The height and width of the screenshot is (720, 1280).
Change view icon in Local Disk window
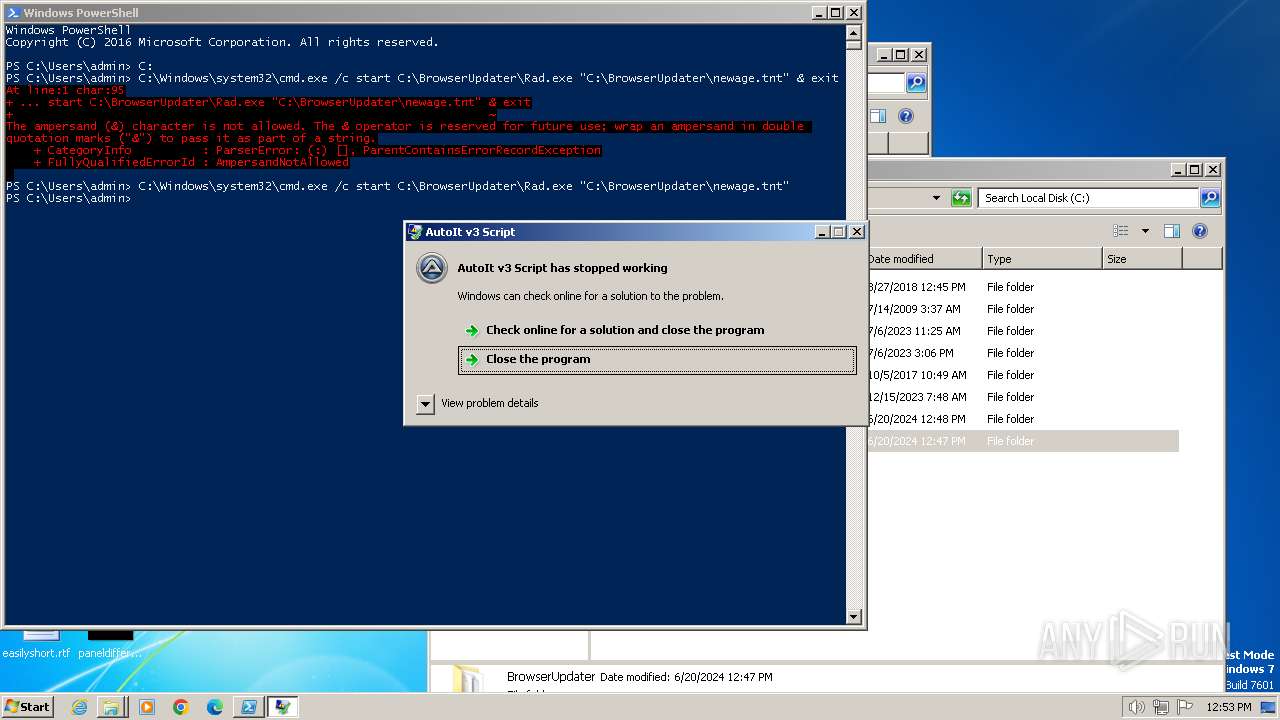1121,231
